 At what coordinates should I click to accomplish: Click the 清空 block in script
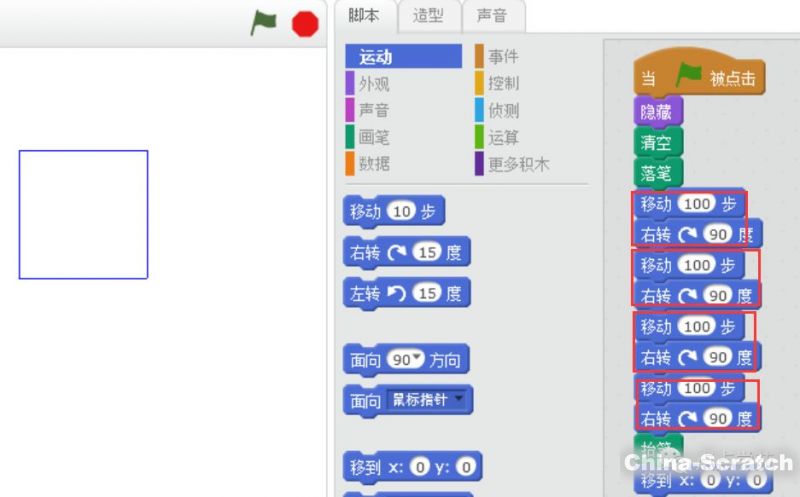pos(656,142)
